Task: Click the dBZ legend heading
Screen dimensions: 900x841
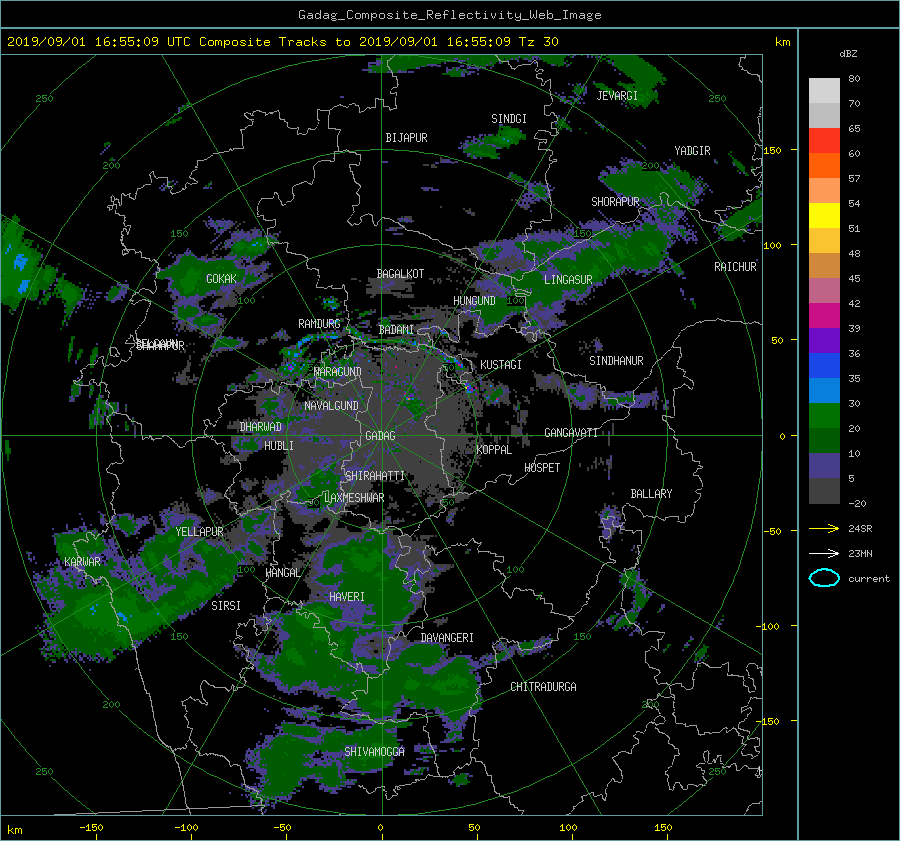Action: 848,54
